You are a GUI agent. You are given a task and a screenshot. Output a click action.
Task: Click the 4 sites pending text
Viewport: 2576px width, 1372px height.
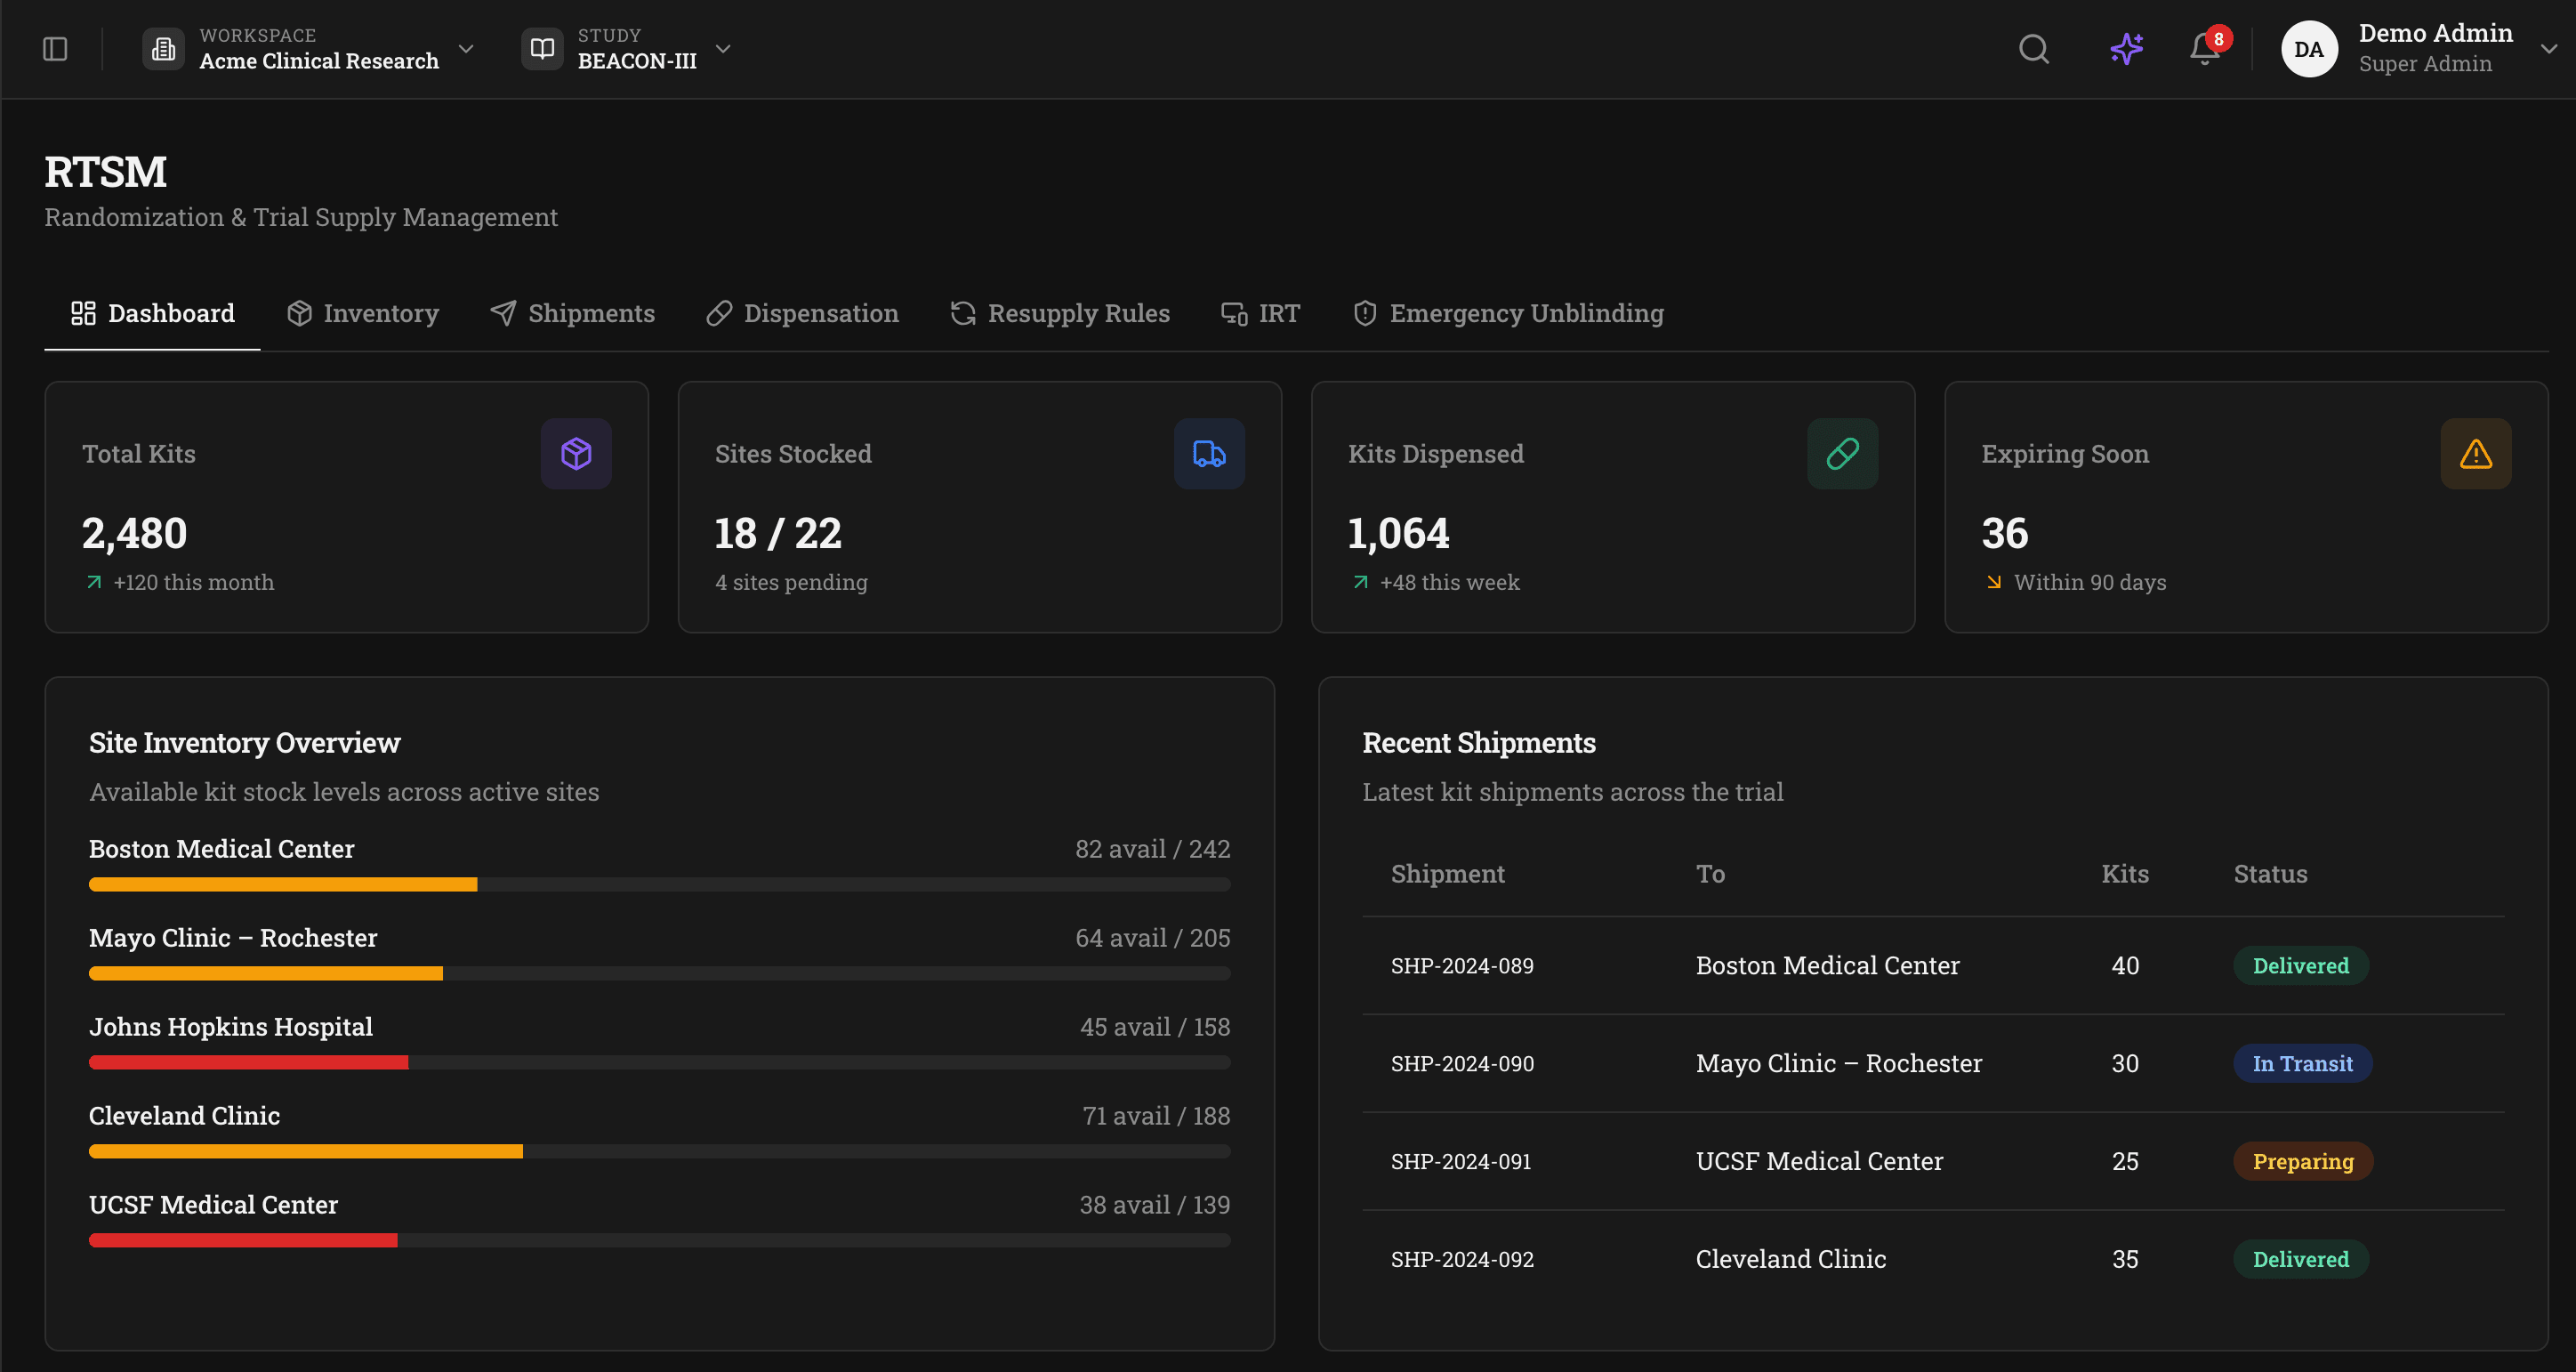point(791,582)
